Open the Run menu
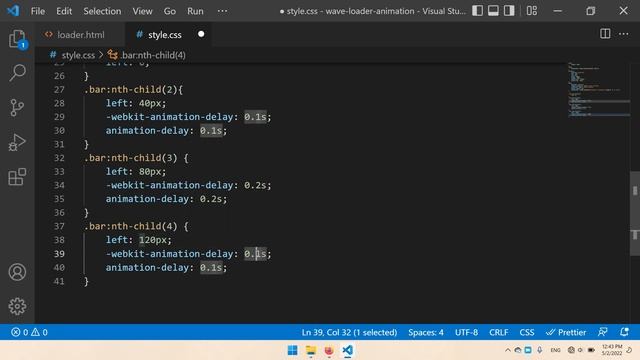Image resolution: width=640 pixels, height=360 pixels. coord(195,11)
